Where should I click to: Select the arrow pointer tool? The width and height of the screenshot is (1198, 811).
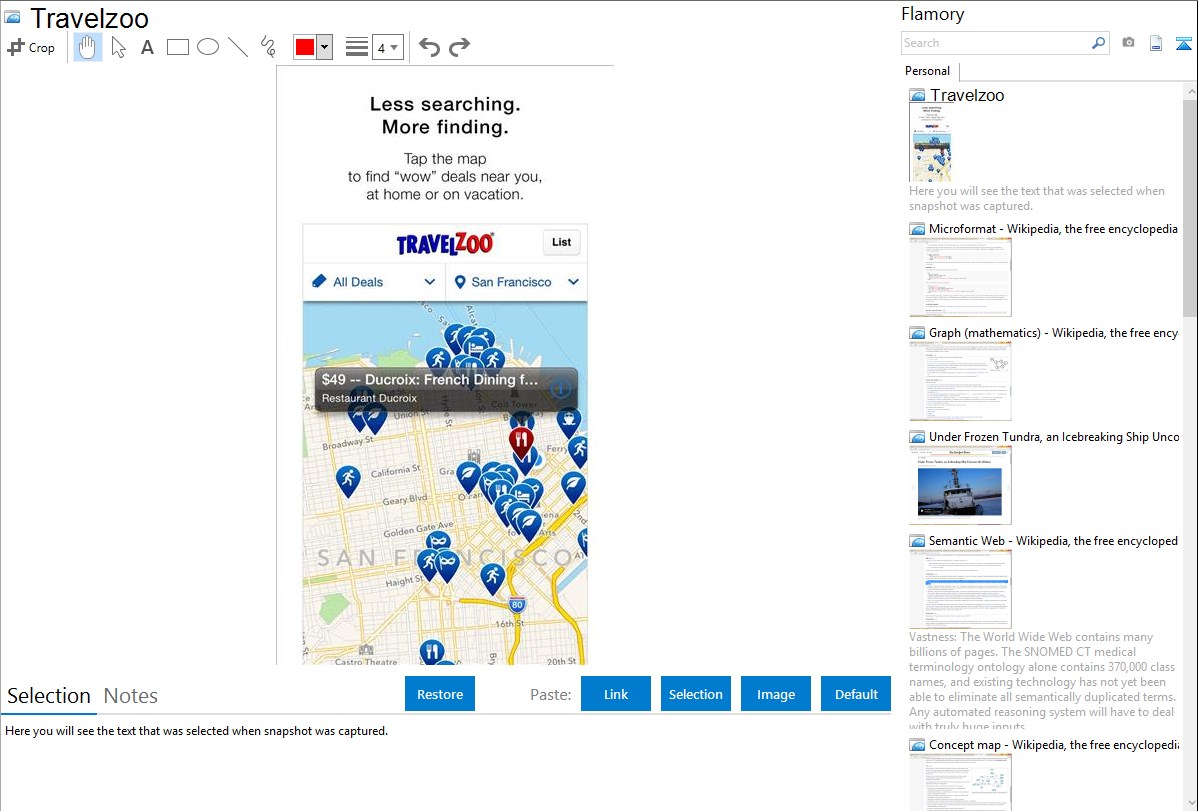pyautogui.click(x=118, y=47)
